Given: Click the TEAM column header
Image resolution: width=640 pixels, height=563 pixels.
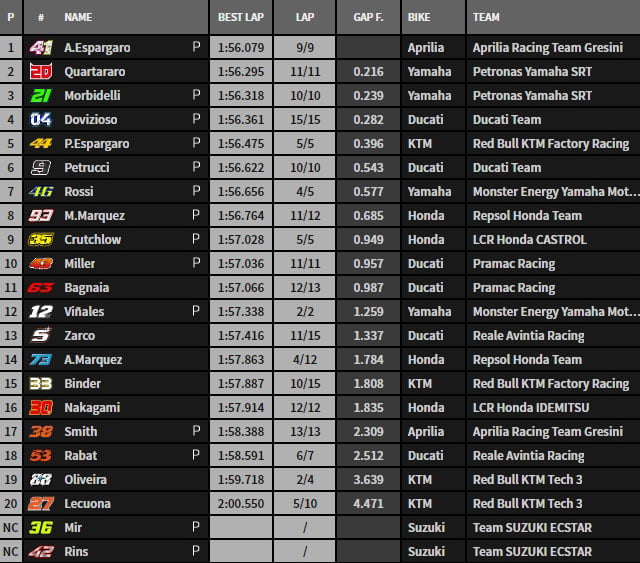Looking at the screenshot, I should pos(487,17).
